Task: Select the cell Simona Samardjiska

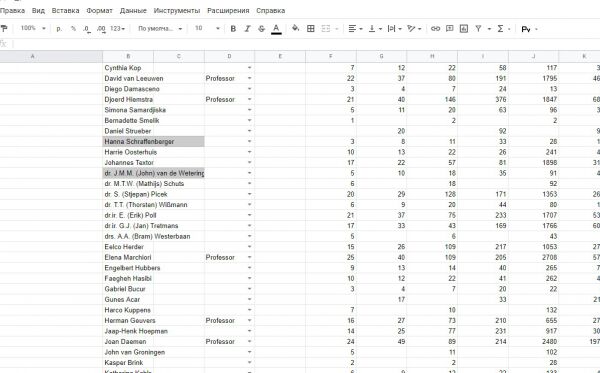Action: point(128,110)
